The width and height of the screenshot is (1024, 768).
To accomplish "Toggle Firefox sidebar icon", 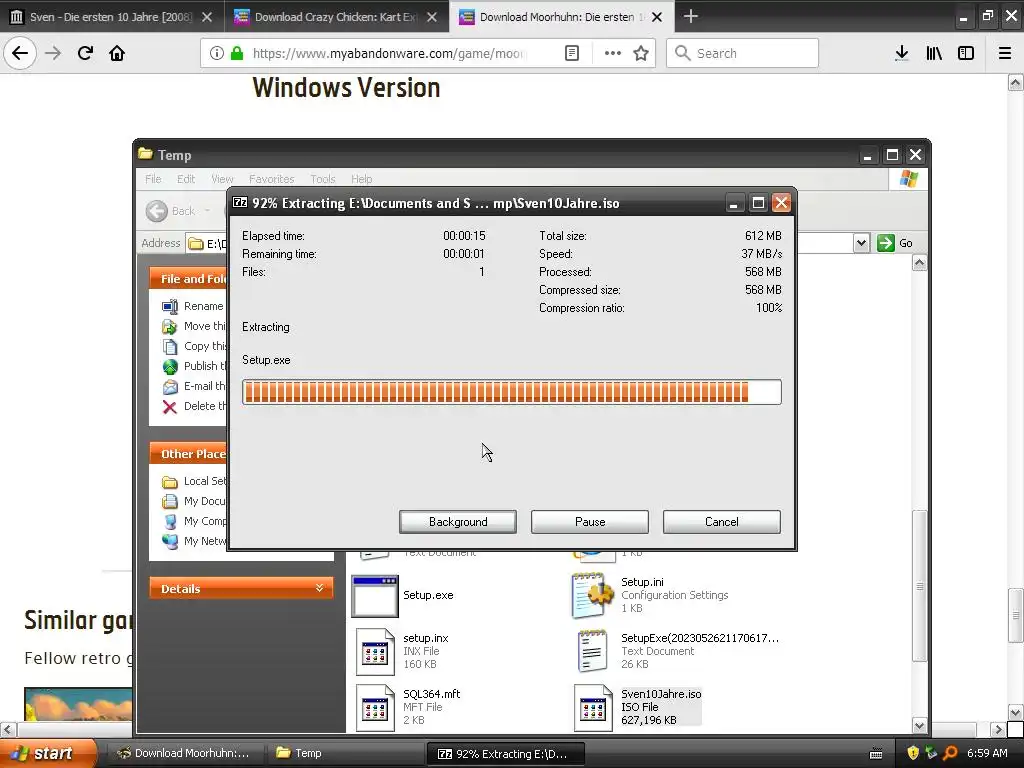I will click(x=966, y=53).
